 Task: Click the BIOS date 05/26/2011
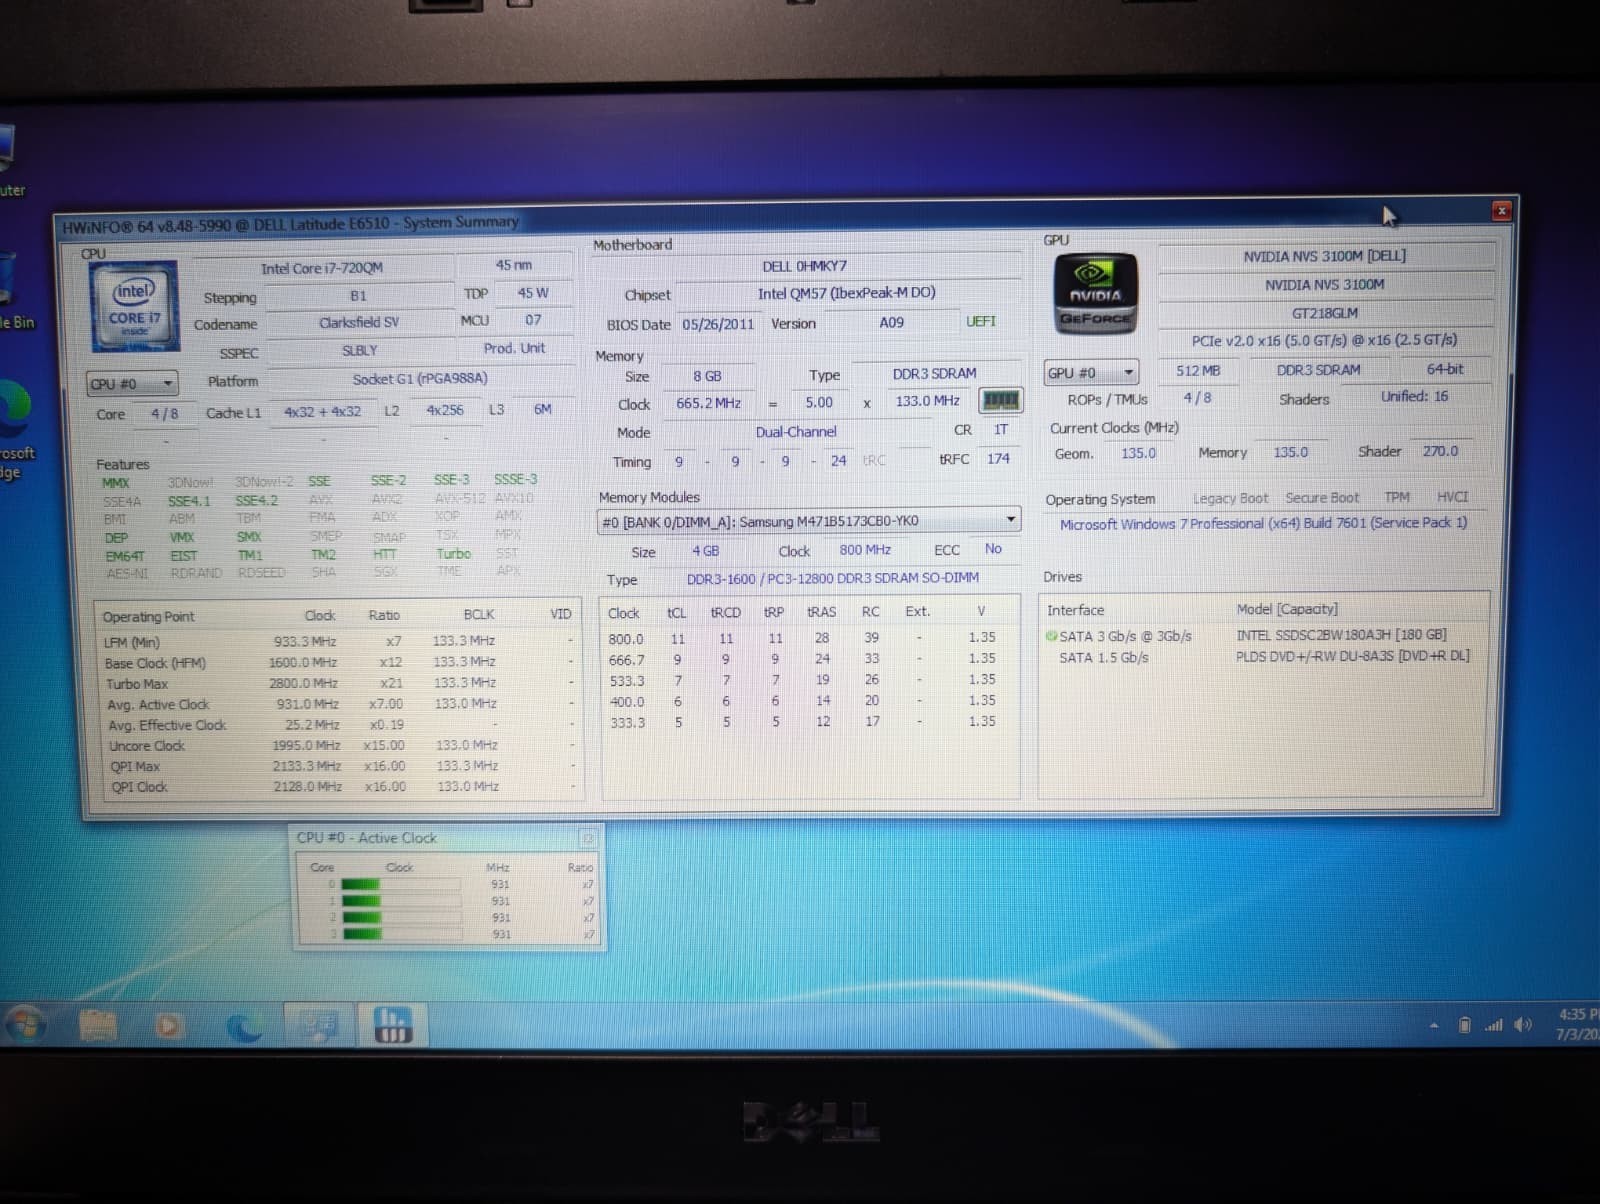(718, 324)
